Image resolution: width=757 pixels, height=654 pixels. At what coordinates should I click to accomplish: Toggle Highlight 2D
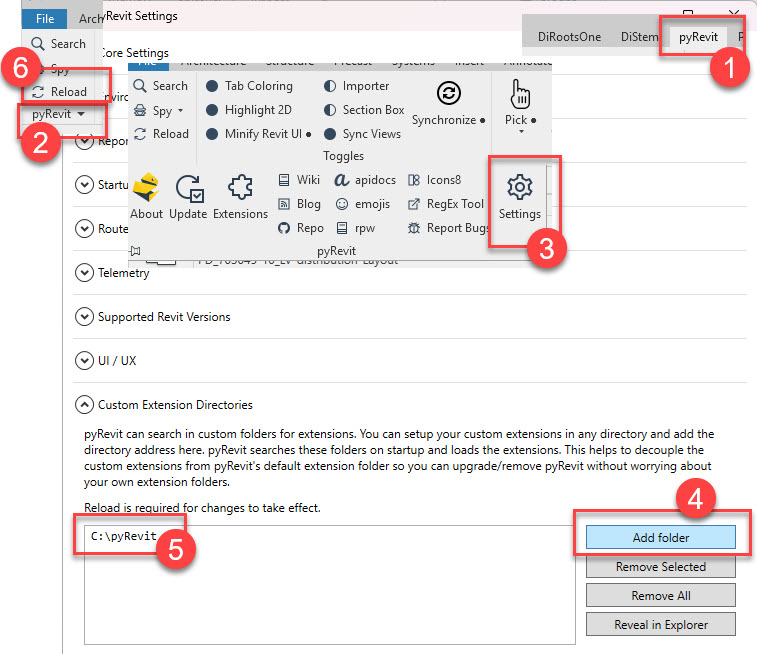tap(249, 110)
